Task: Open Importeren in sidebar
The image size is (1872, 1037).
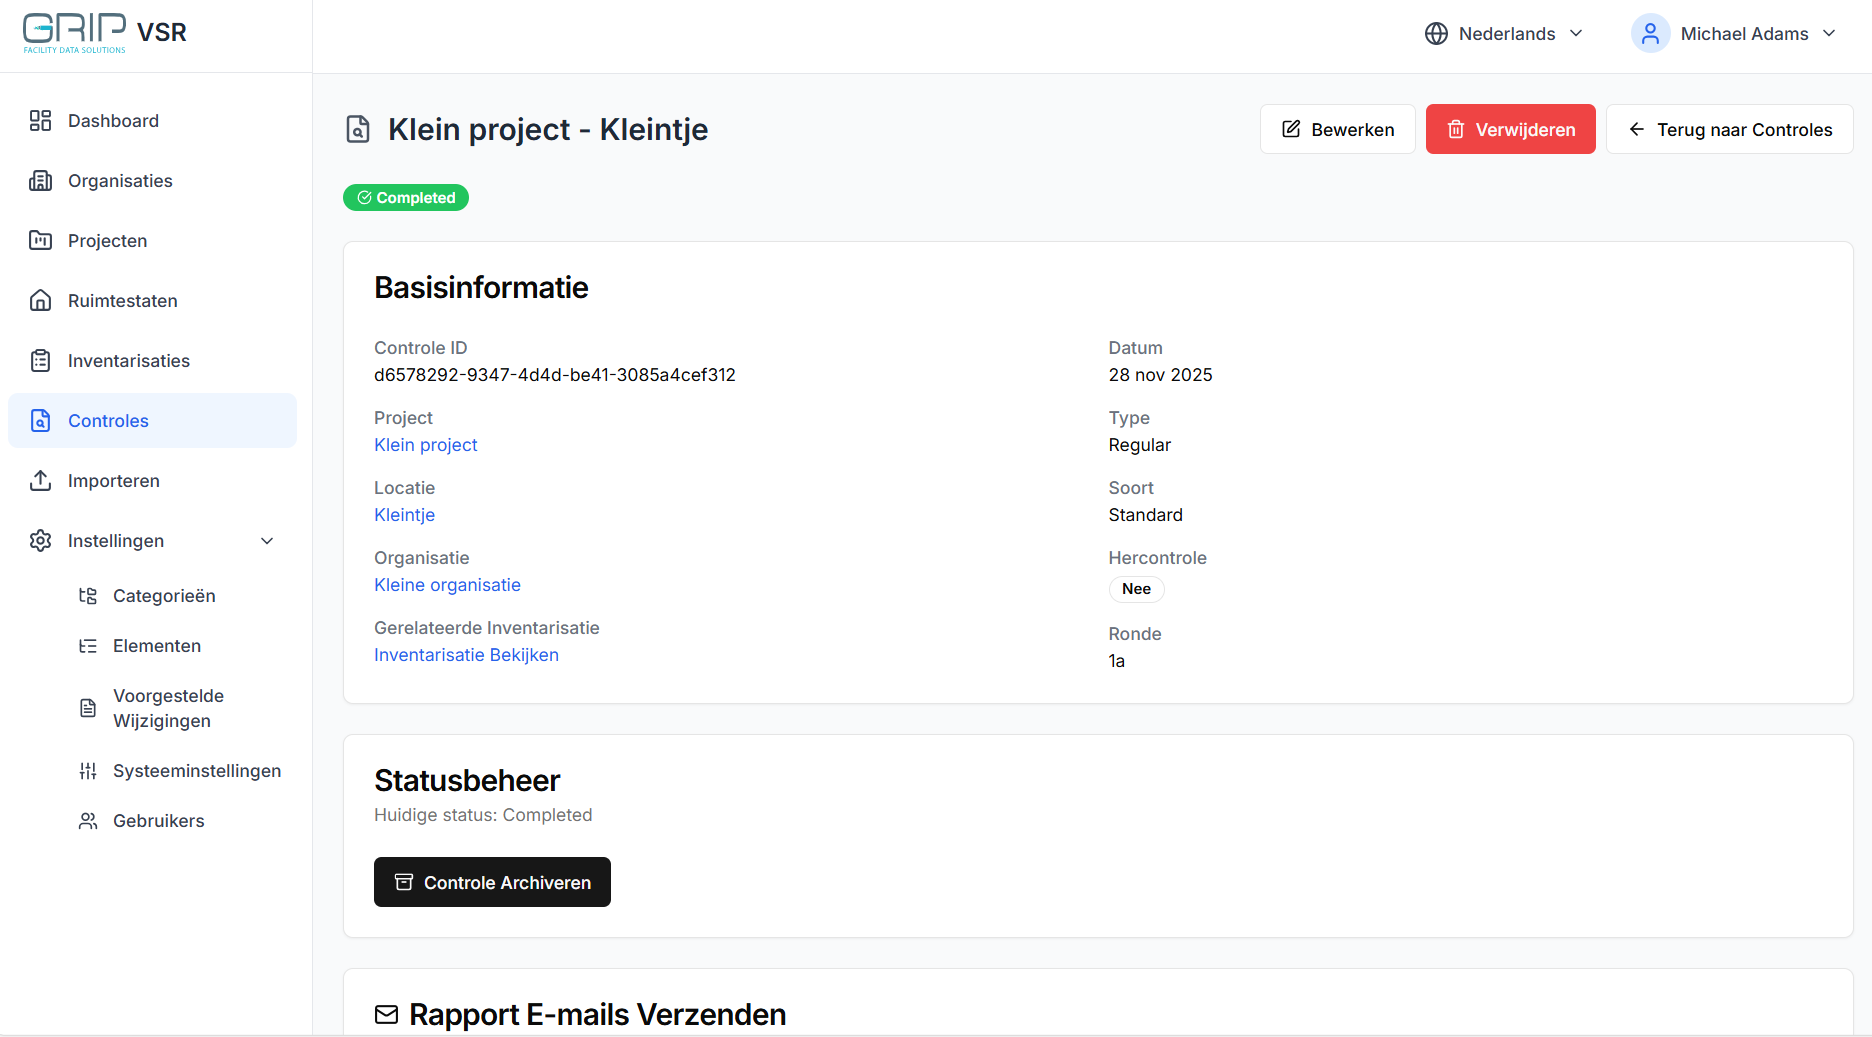Action: point(152,481)
